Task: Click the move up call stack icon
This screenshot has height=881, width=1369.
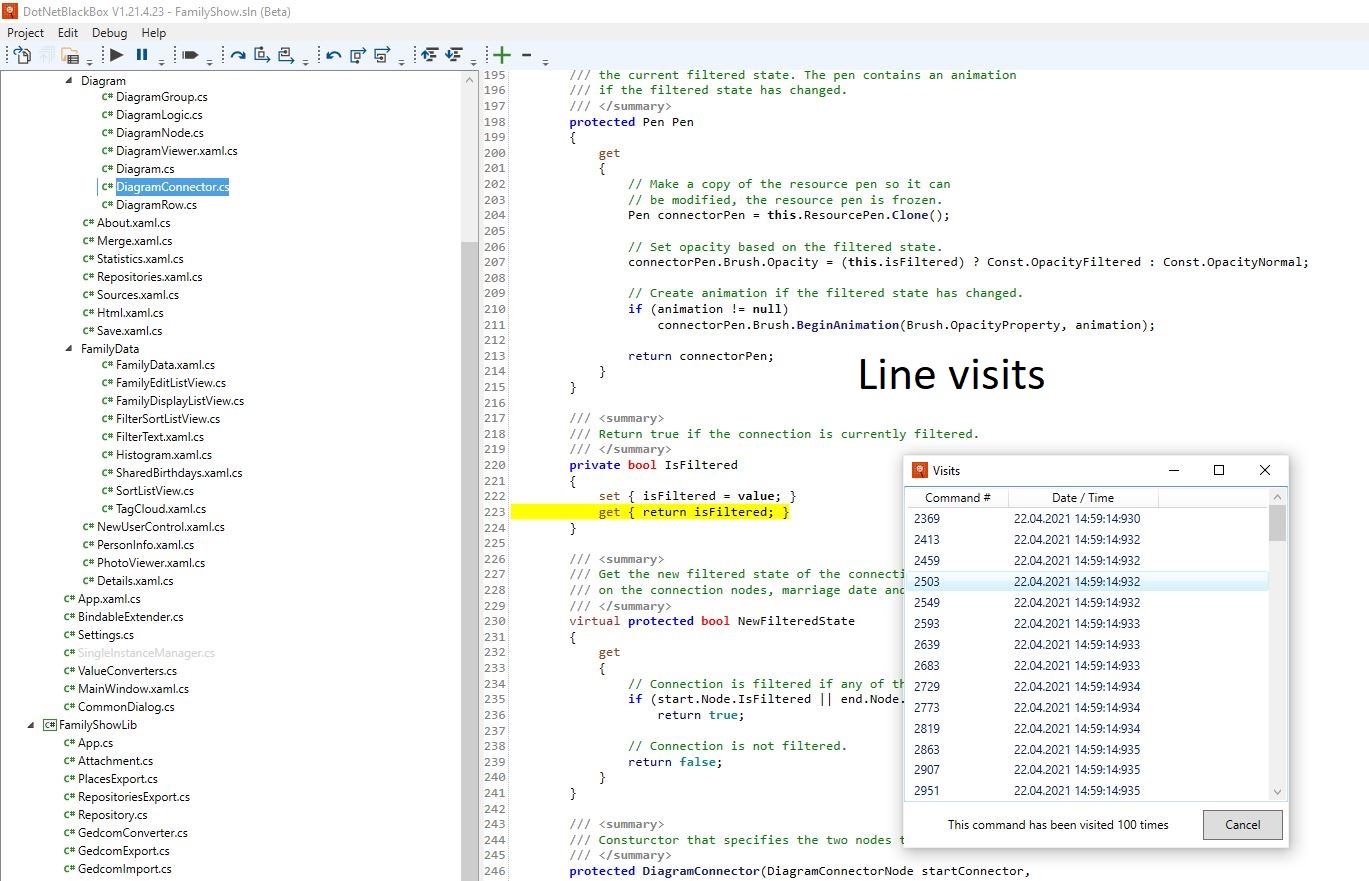Action: [x=430, y=55]
